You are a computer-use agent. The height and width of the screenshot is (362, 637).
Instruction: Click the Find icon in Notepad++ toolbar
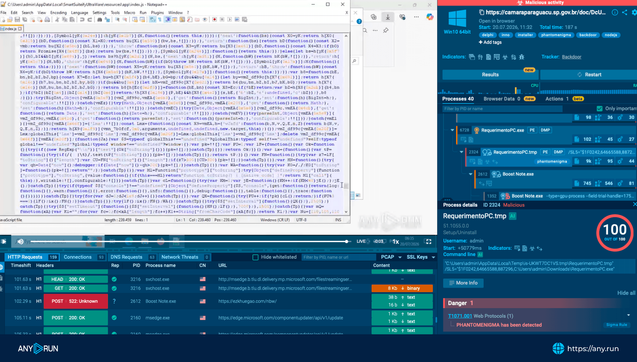pyautogui.click(x=100, y=19)
